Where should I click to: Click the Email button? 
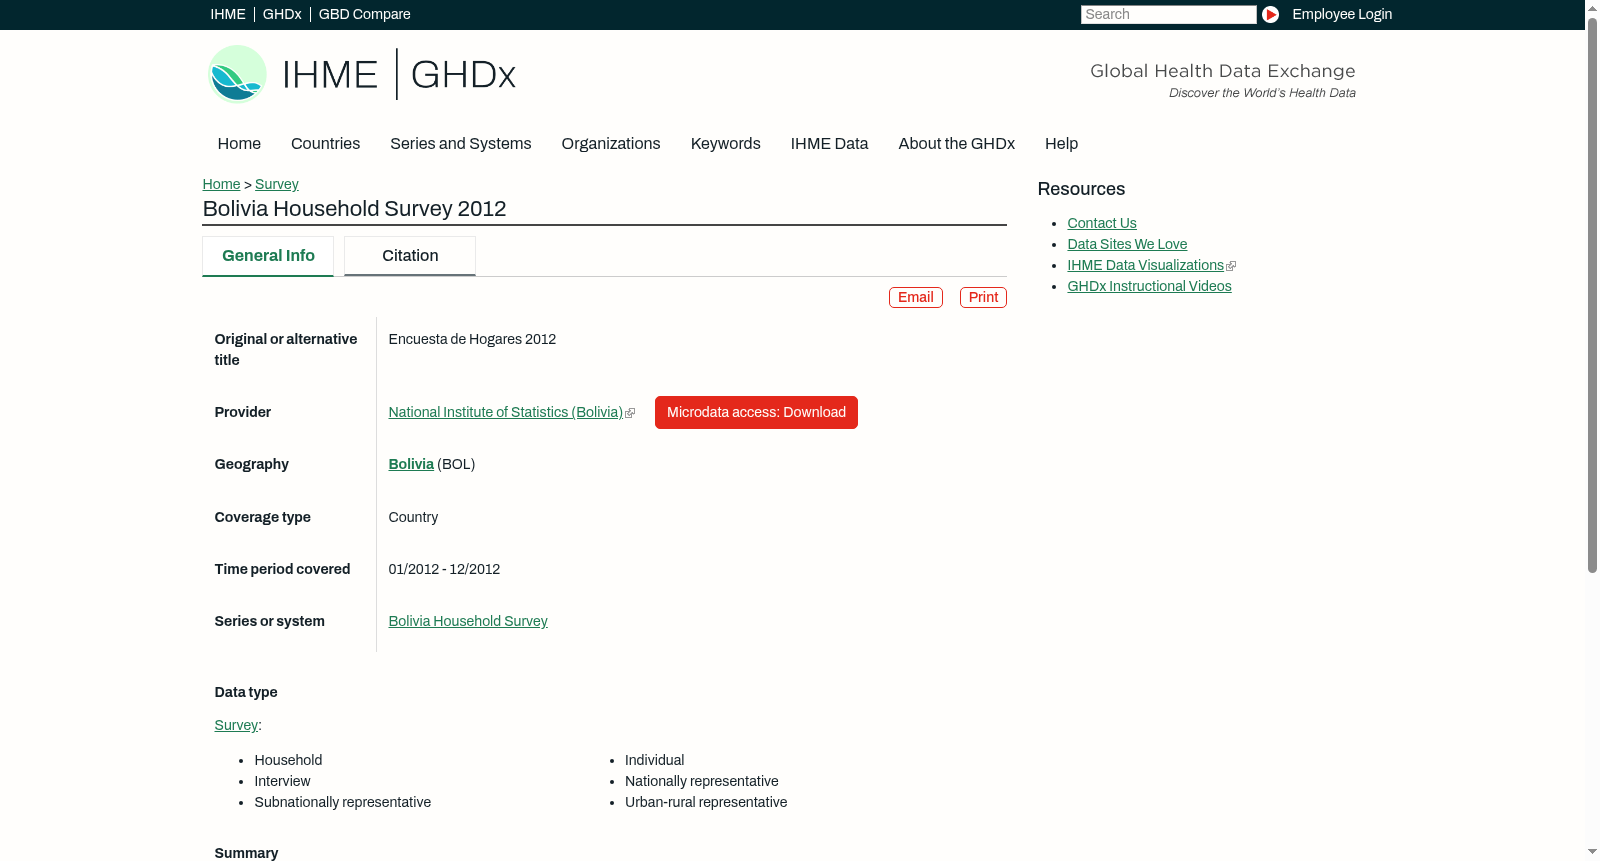pos(916,297)
